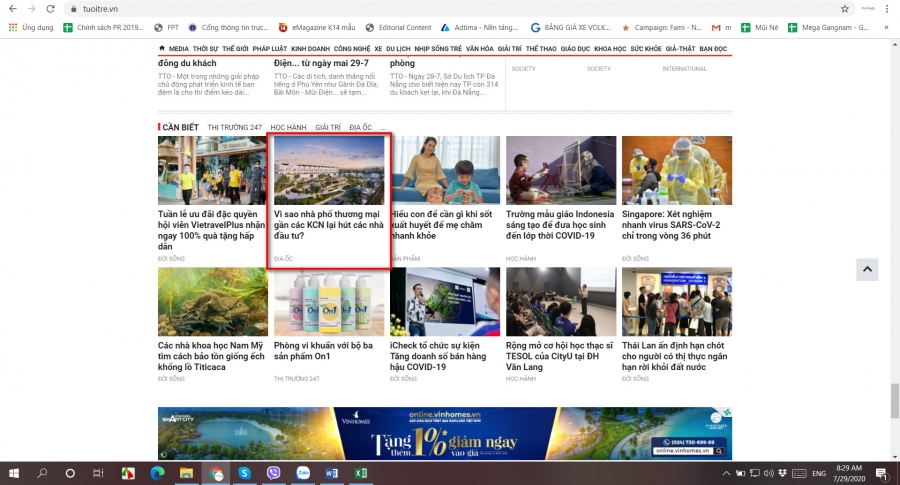Click the scroll-to-top arrow button
Image resolution: width=900 pixels, height=485 pixels.
(867, 269)
